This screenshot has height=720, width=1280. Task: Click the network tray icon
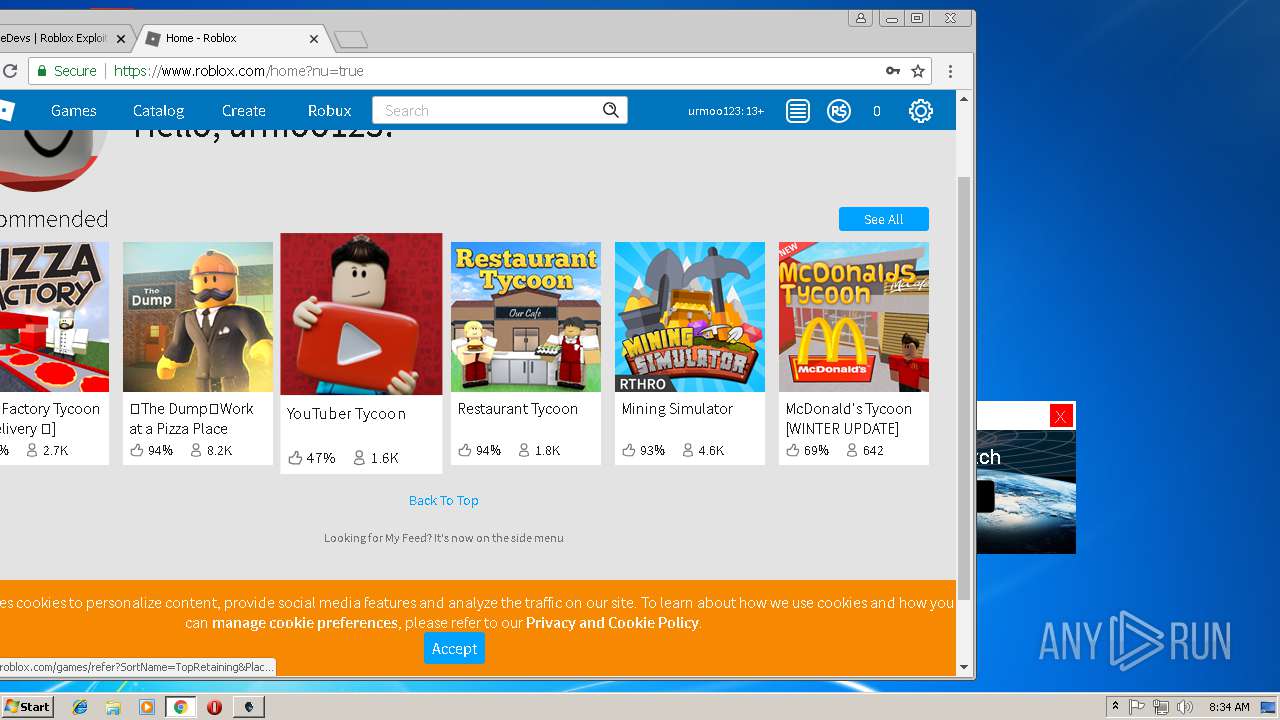pyautogui.click(x=1161, y=707)
